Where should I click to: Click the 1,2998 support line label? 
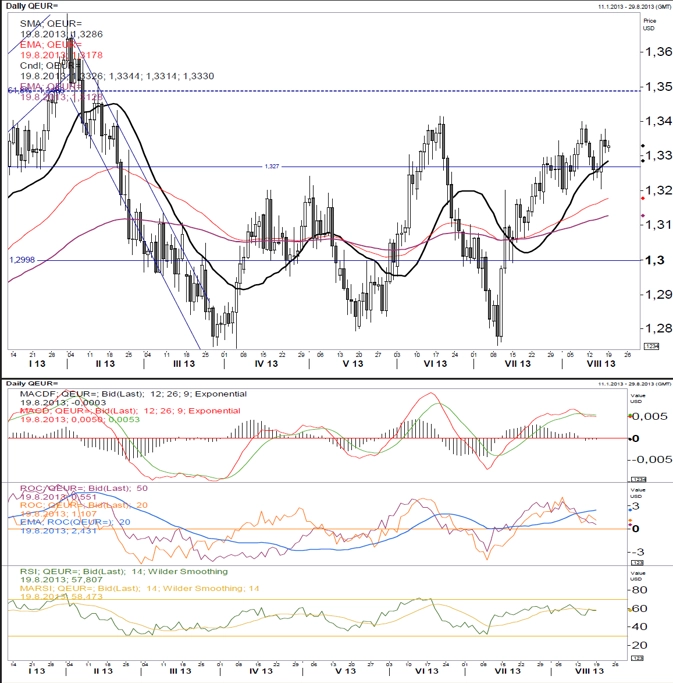[x=22, y=260]
